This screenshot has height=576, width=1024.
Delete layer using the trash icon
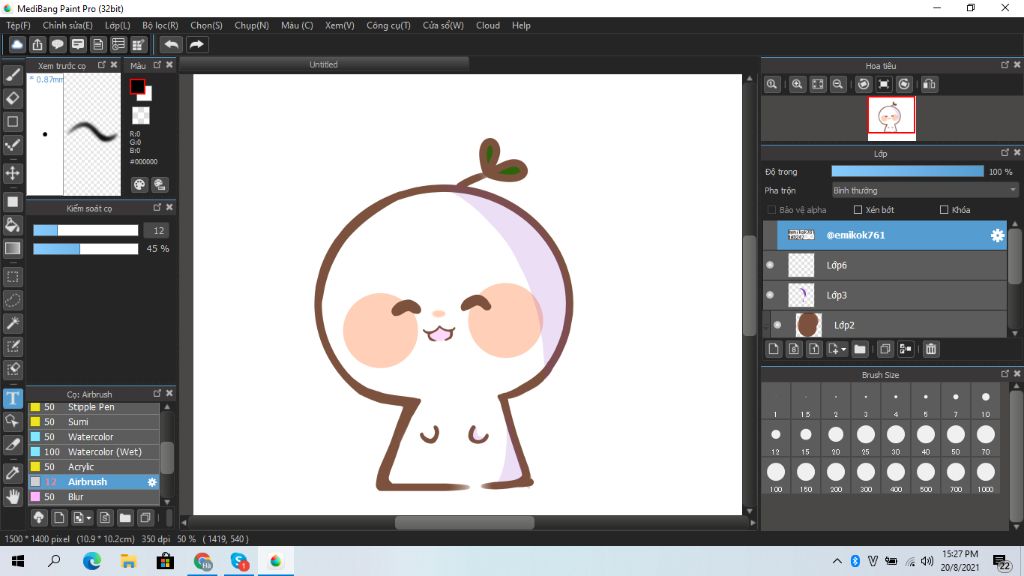click(931, 349)
